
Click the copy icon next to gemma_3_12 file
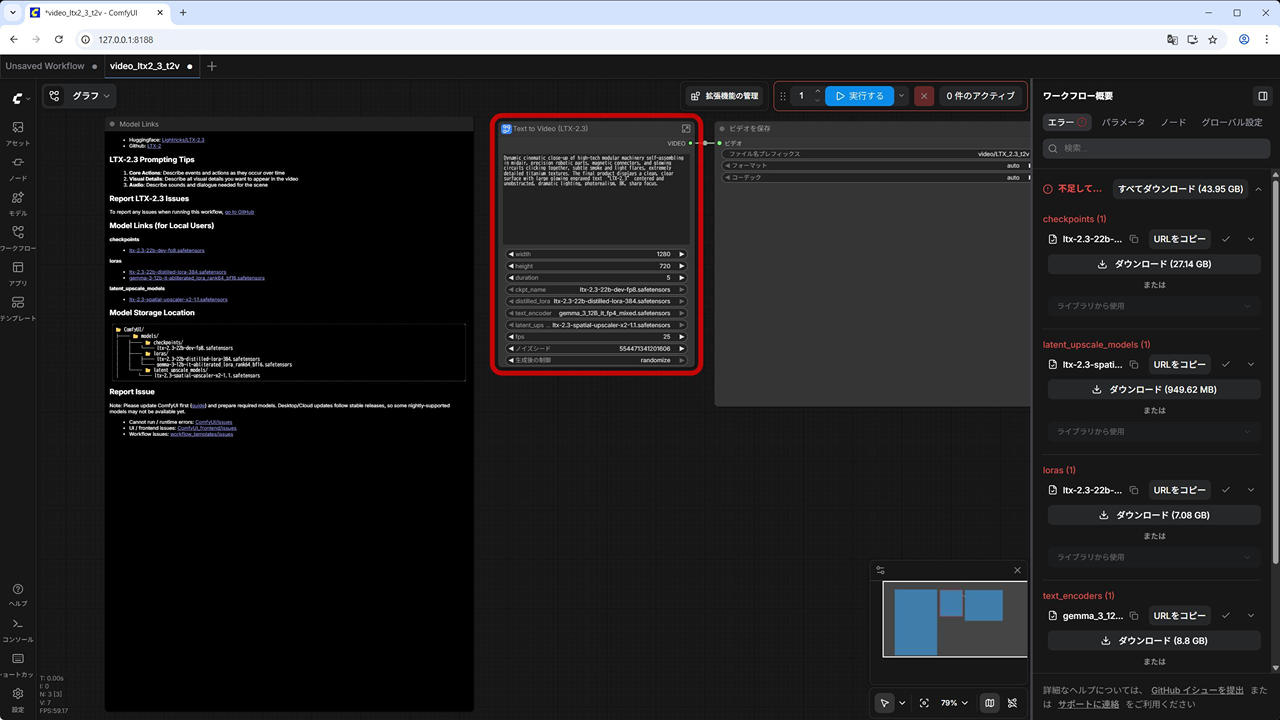point(1134,616)
